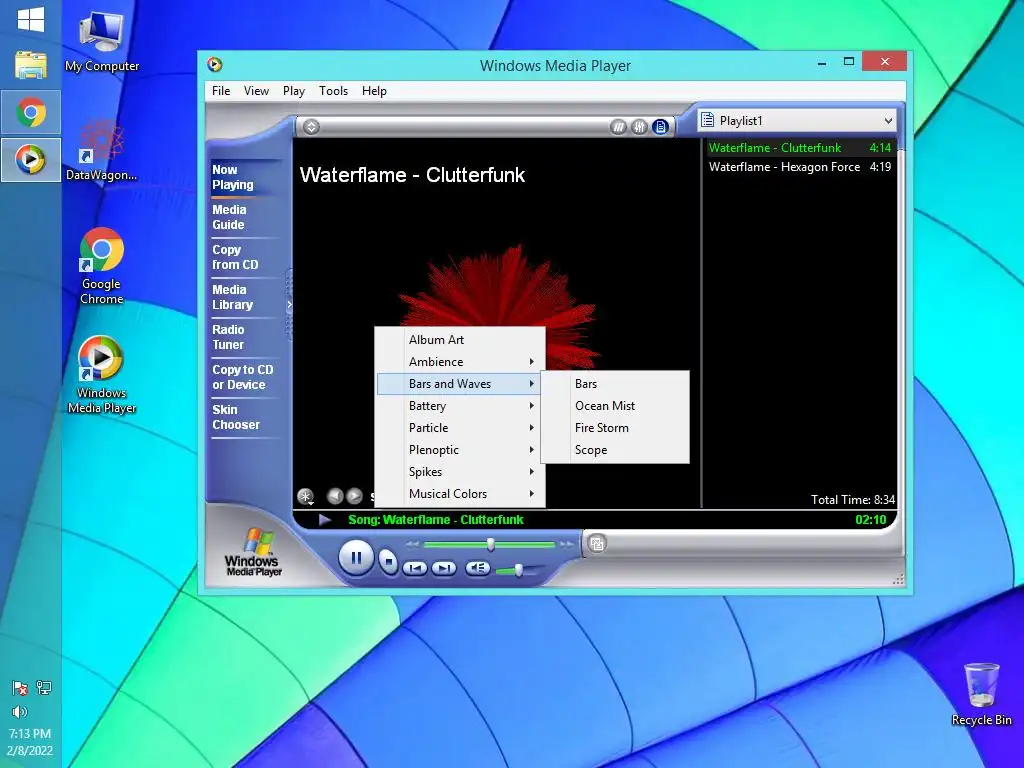Viewport: 1024px width, 768px height.
Task: Expand the Ambience submenu
Action: [x=460, y=362]
